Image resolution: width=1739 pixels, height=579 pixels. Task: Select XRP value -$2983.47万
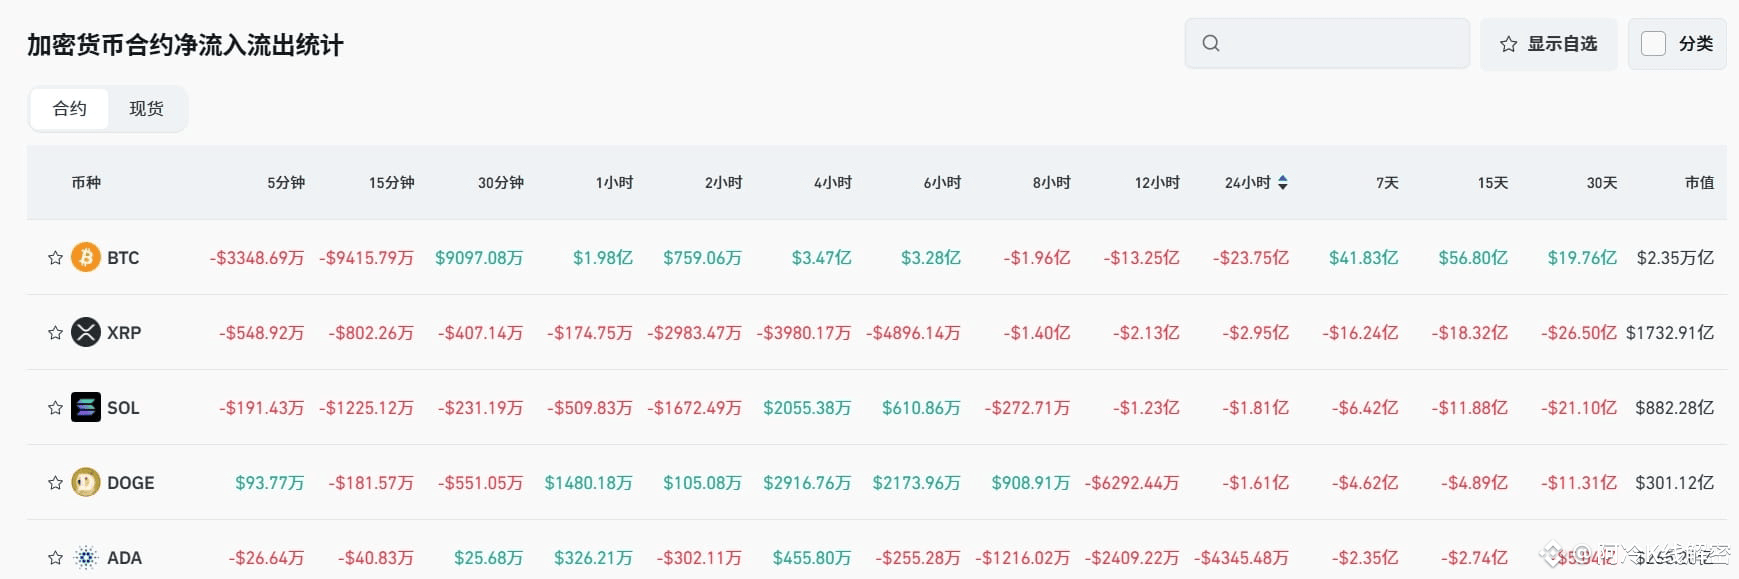click(694, 333)
